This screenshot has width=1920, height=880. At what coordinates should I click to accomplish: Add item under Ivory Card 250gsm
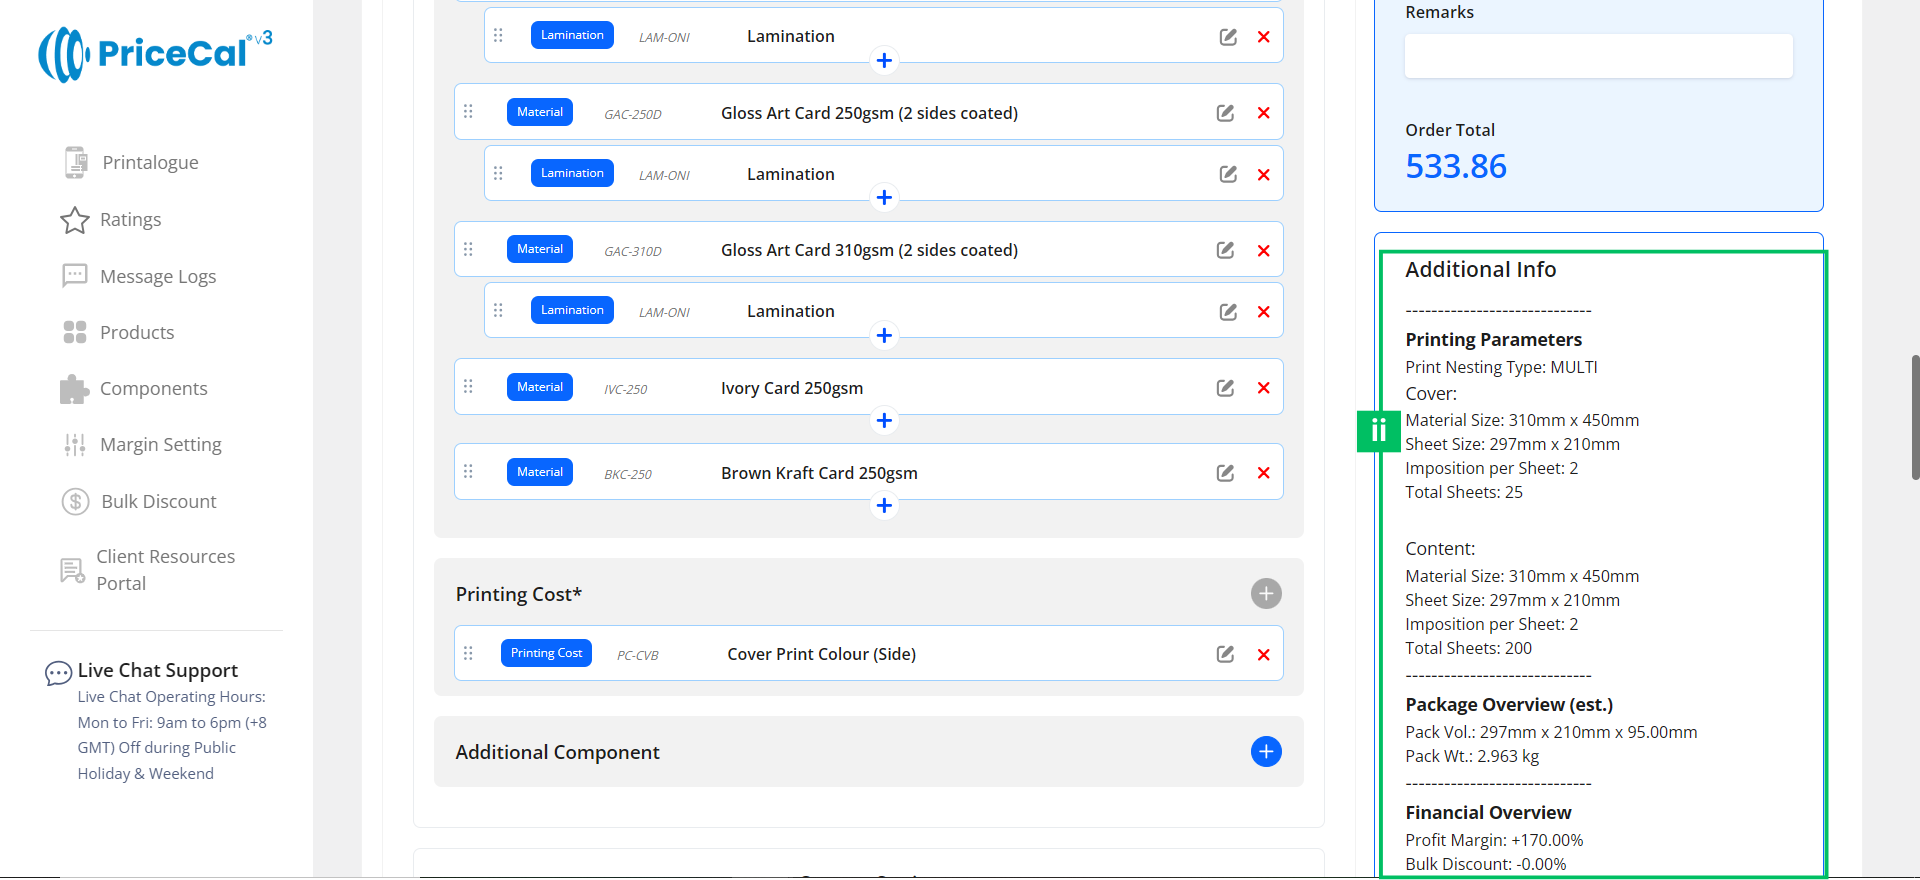pyautogui.click(x=884, y=421)
